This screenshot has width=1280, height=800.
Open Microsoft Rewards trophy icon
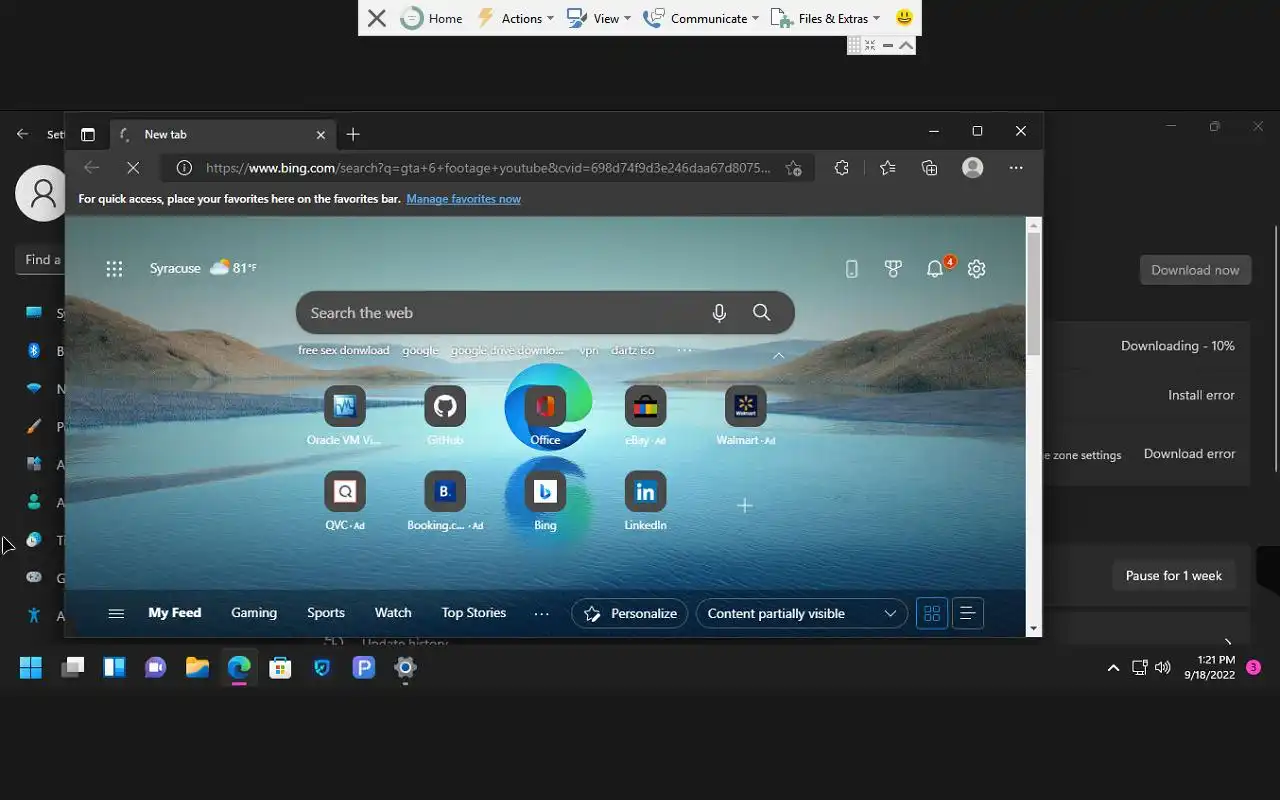(x=893, y=268)
